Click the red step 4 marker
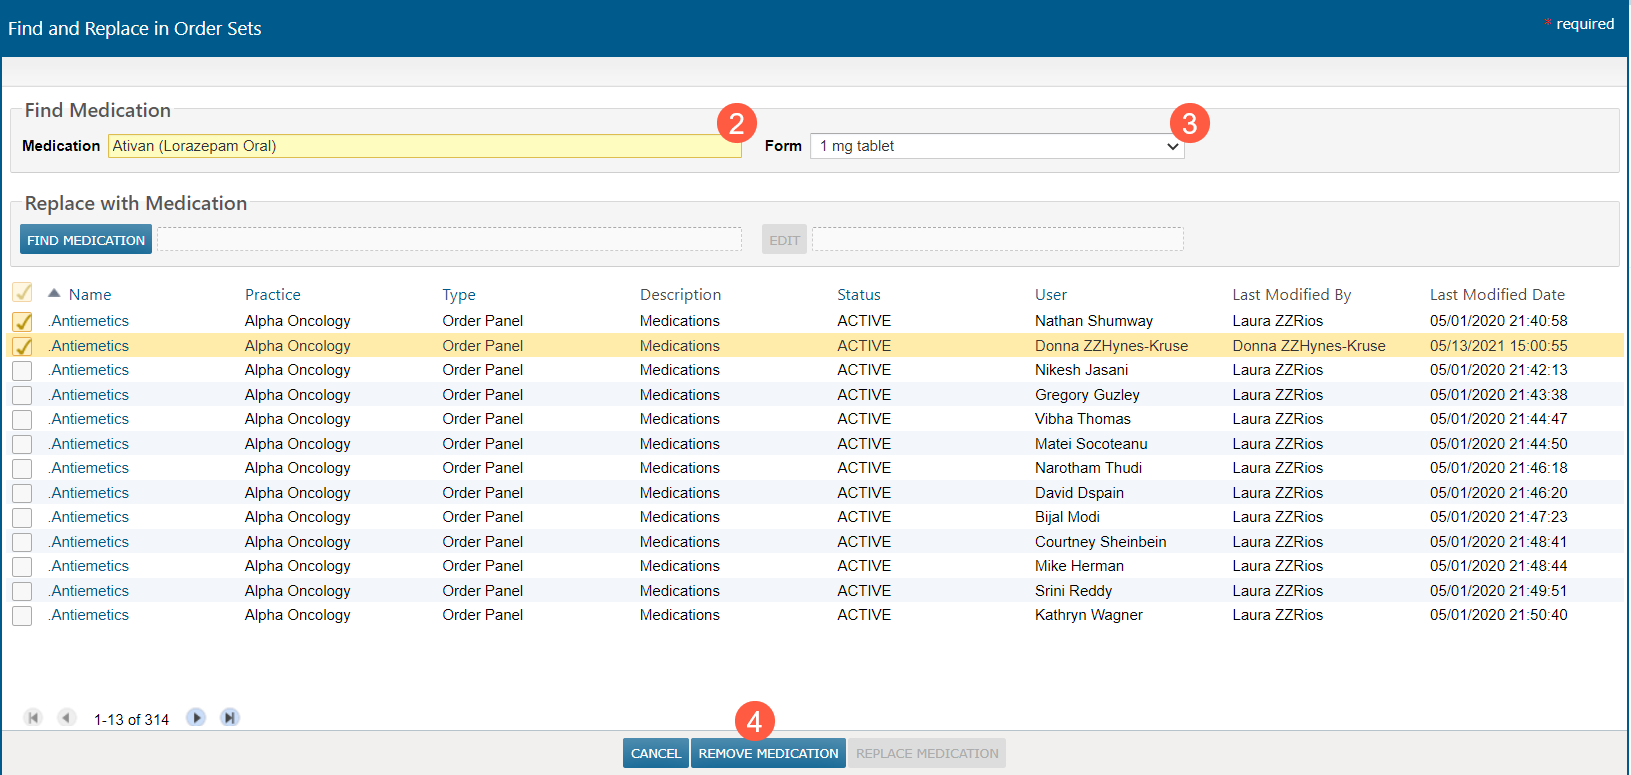This screenshot has width=1631, height=775. (x=754, y=721)
